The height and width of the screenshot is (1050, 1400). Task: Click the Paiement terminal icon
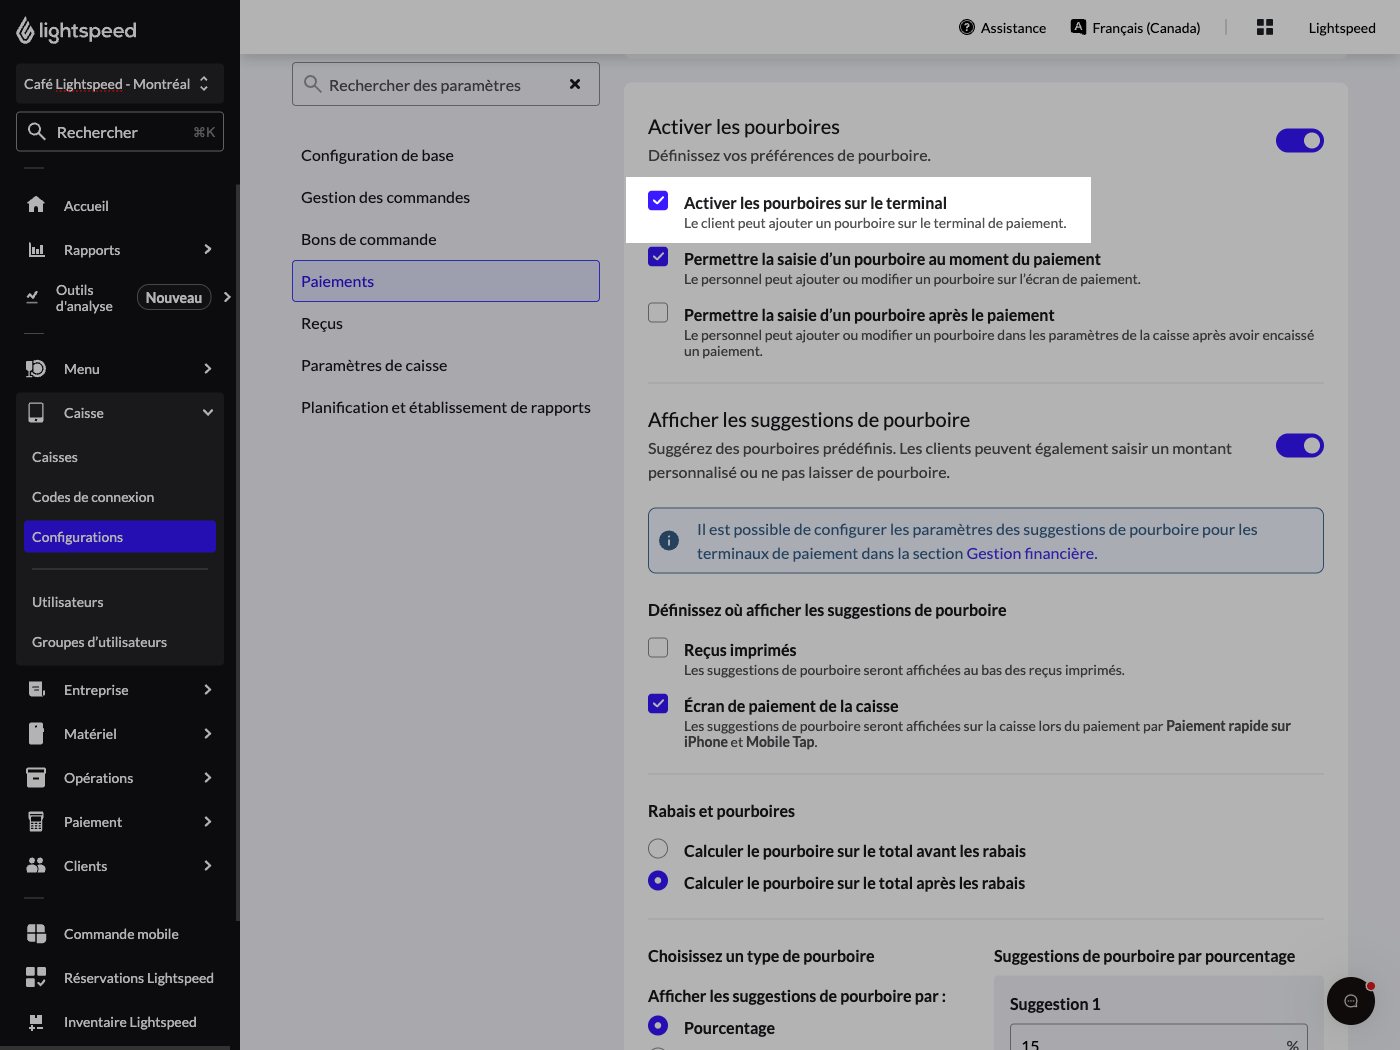pos(36,822)
